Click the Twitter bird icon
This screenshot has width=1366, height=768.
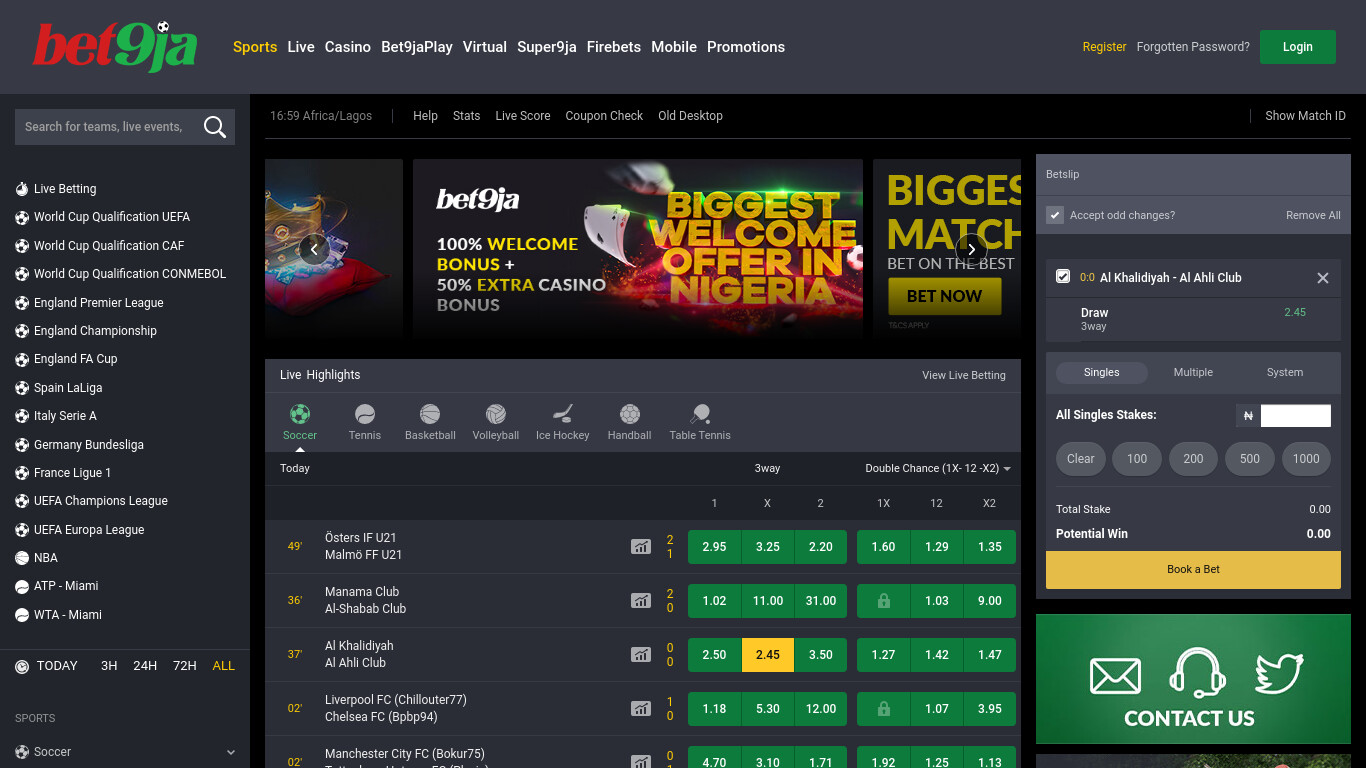click(x=1279, y=673)
